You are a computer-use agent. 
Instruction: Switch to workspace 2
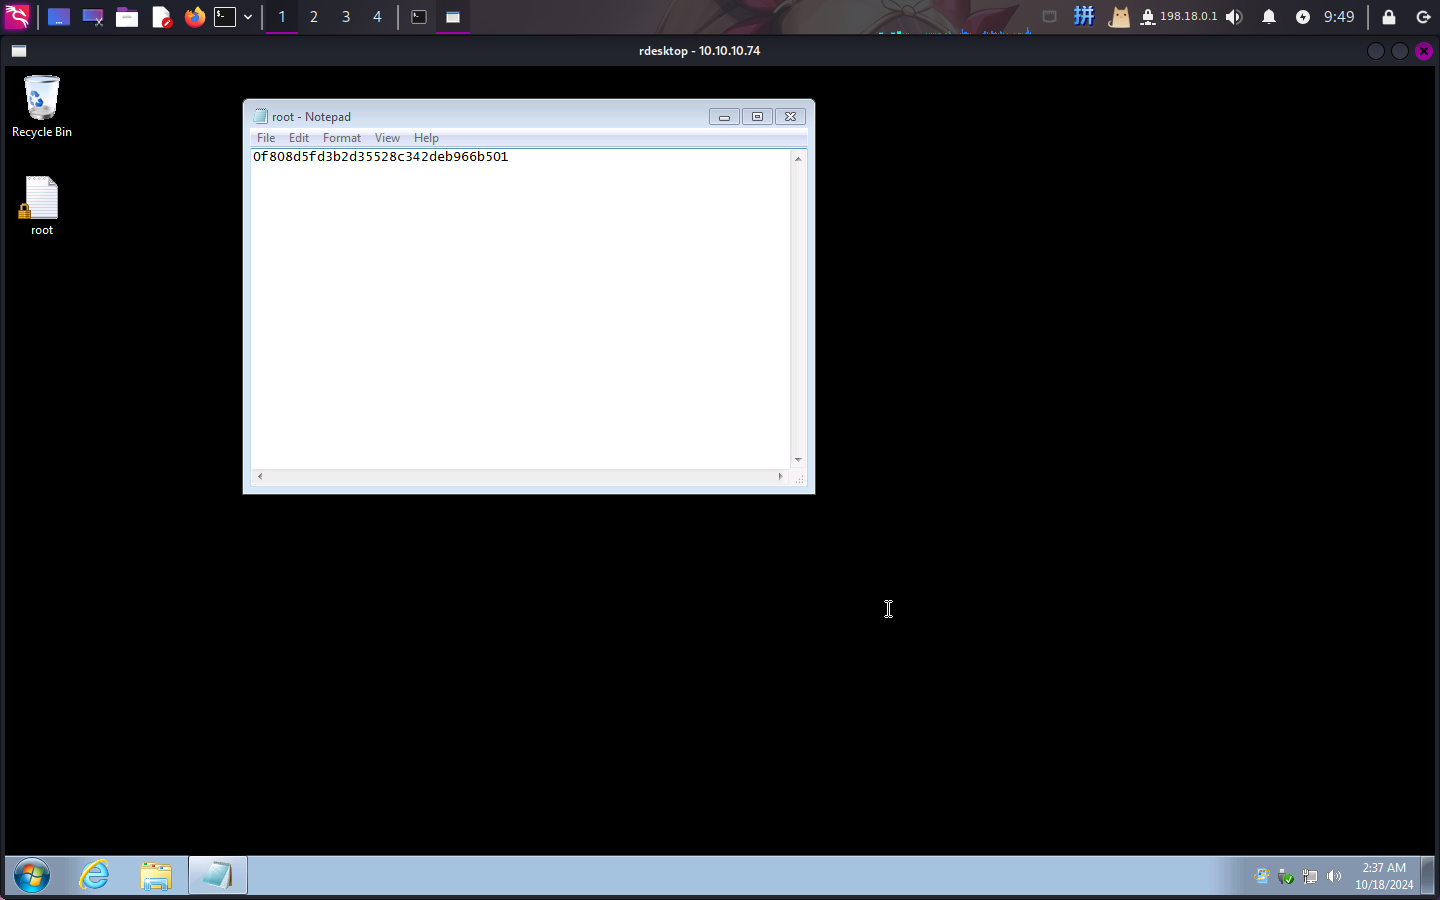click(x=314, y=17)
